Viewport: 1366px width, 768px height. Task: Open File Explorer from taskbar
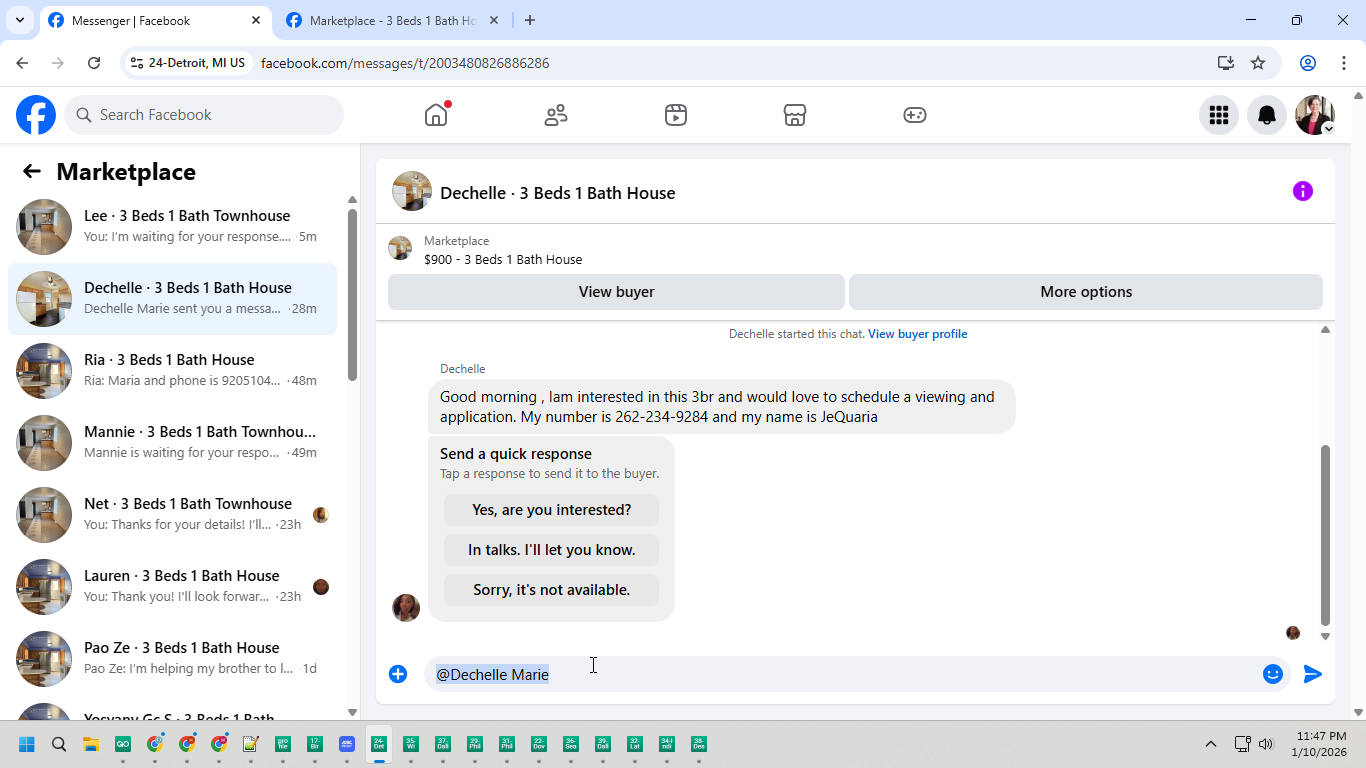tap(91, 744)
